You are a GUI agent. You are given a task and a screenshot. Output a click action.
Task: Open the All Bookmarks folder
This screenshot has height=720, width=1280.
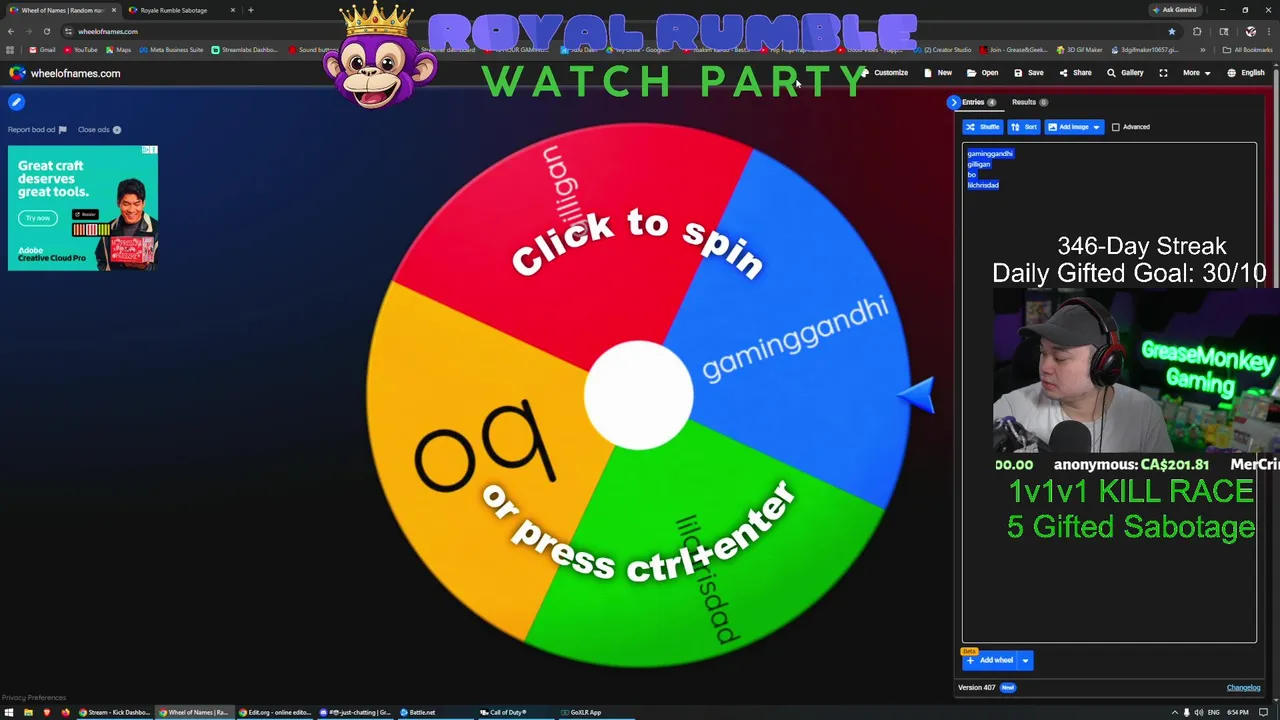tap(1247, 50)
